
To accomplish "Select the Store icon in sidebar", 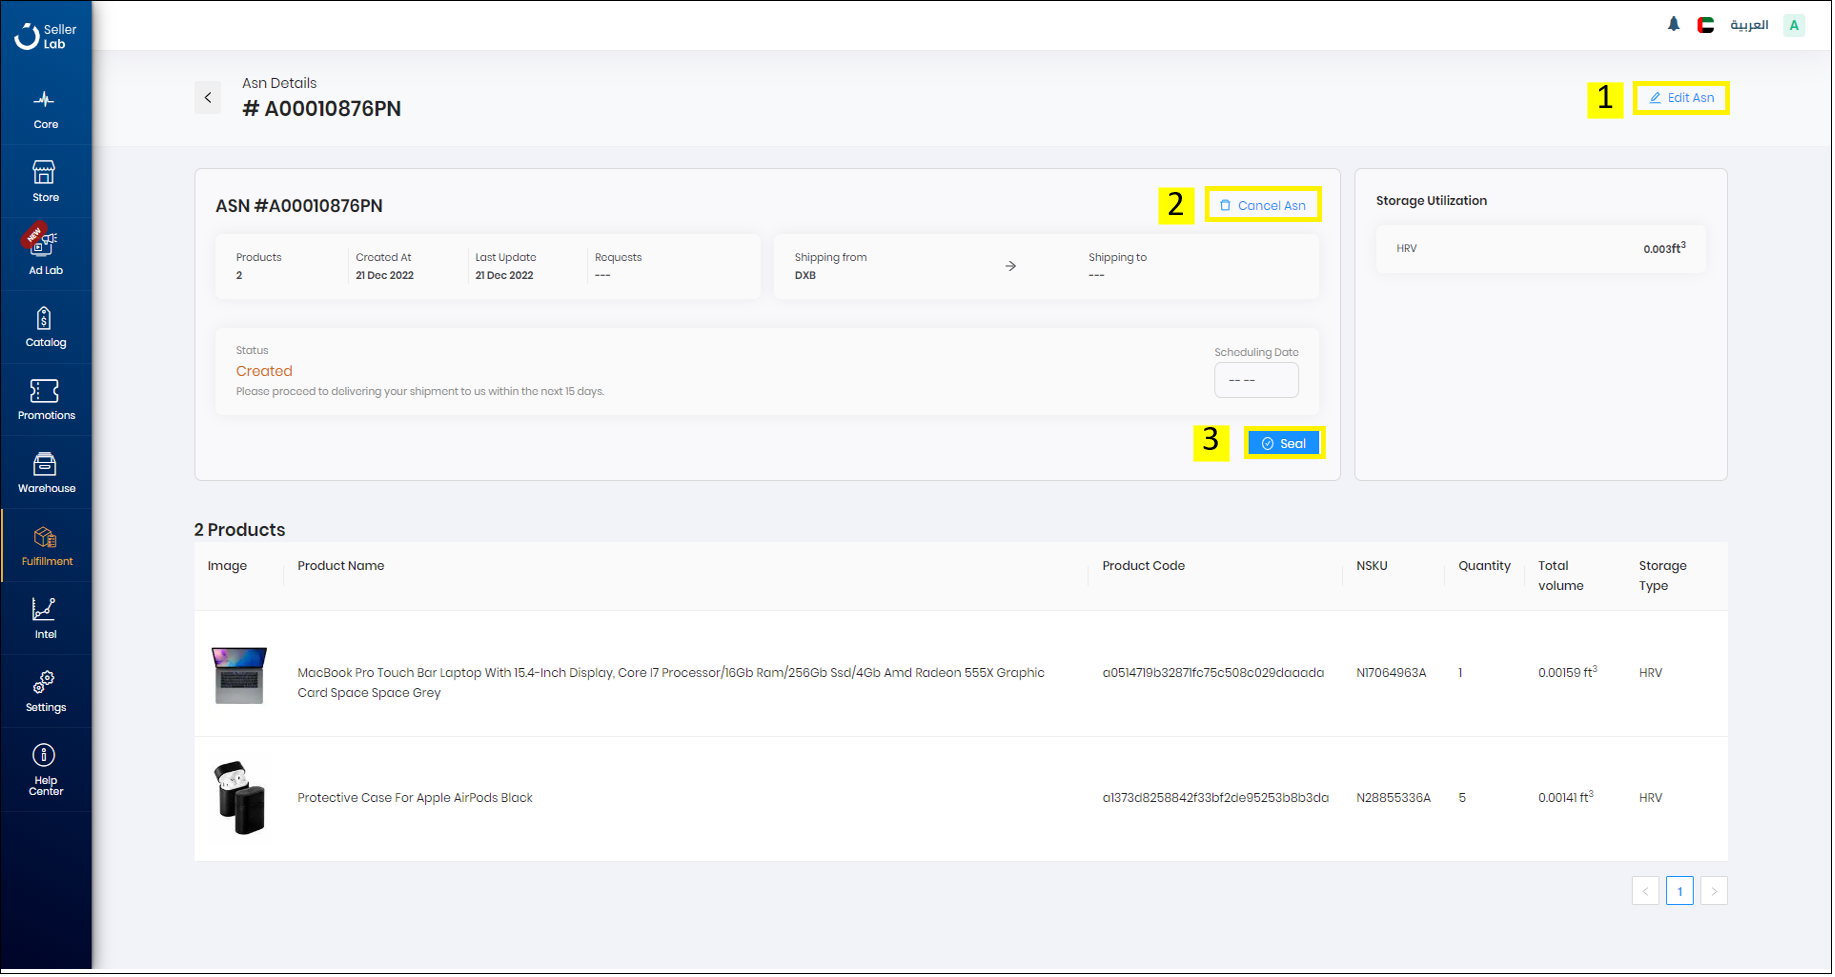I will click(45, 180).
